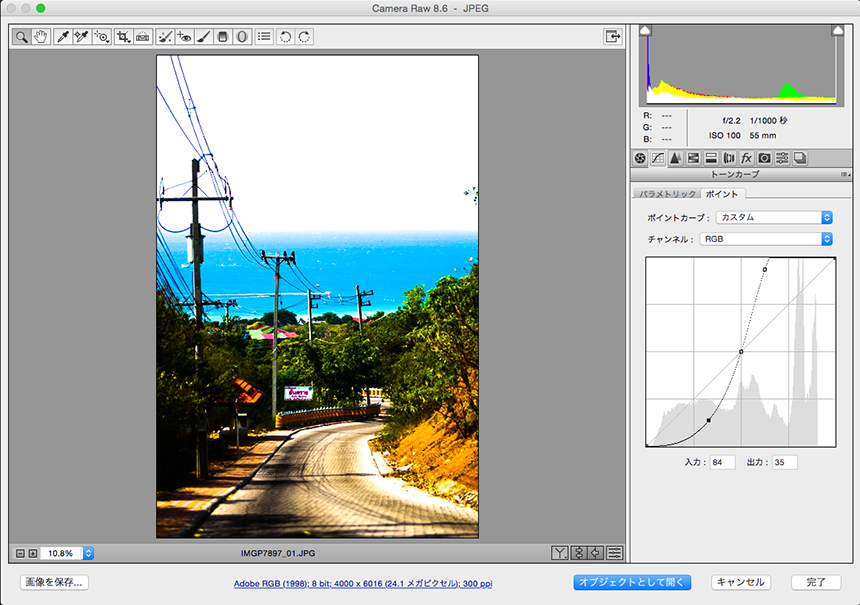Open the Adobe RGB workflow options link
860x605 pixels.
(x=363, y=584)
